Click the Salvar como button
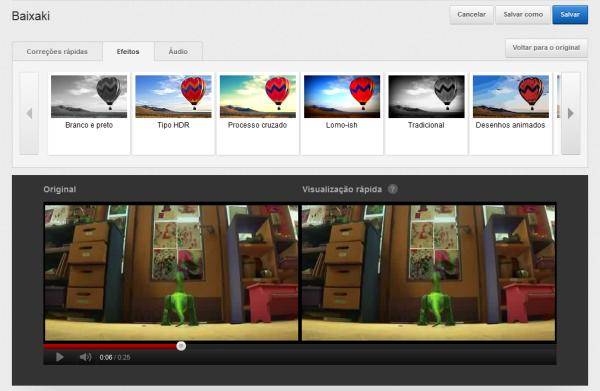The image size is (600, 391). coord(523,15)
